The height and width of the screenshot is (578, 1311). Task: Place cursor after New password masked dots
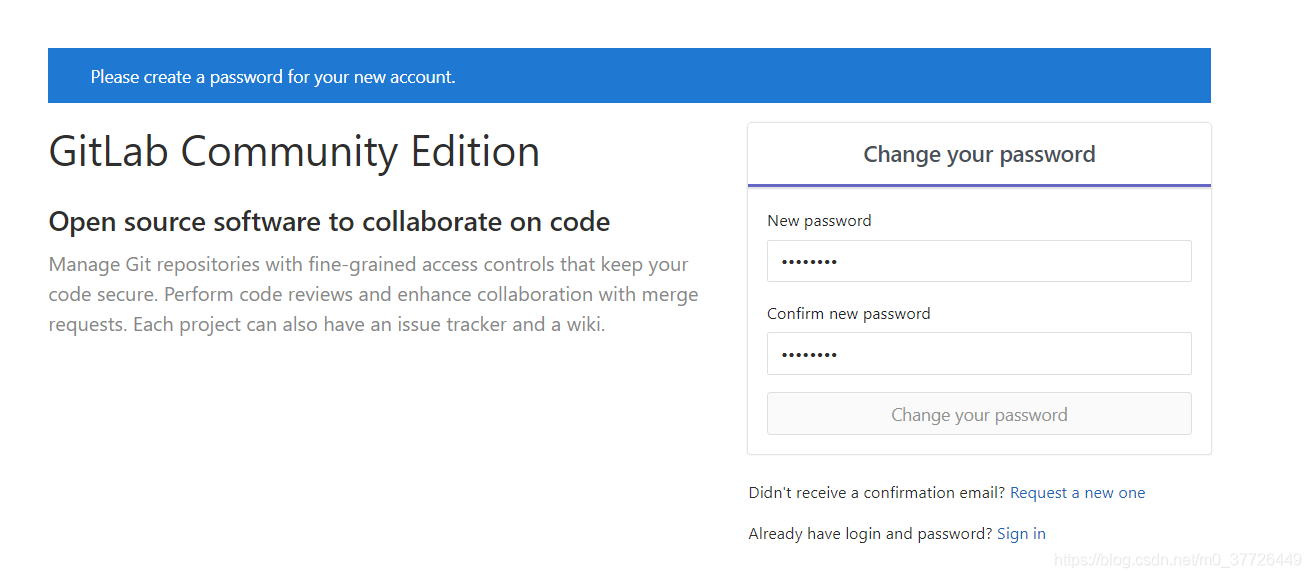tap(840, 262)
